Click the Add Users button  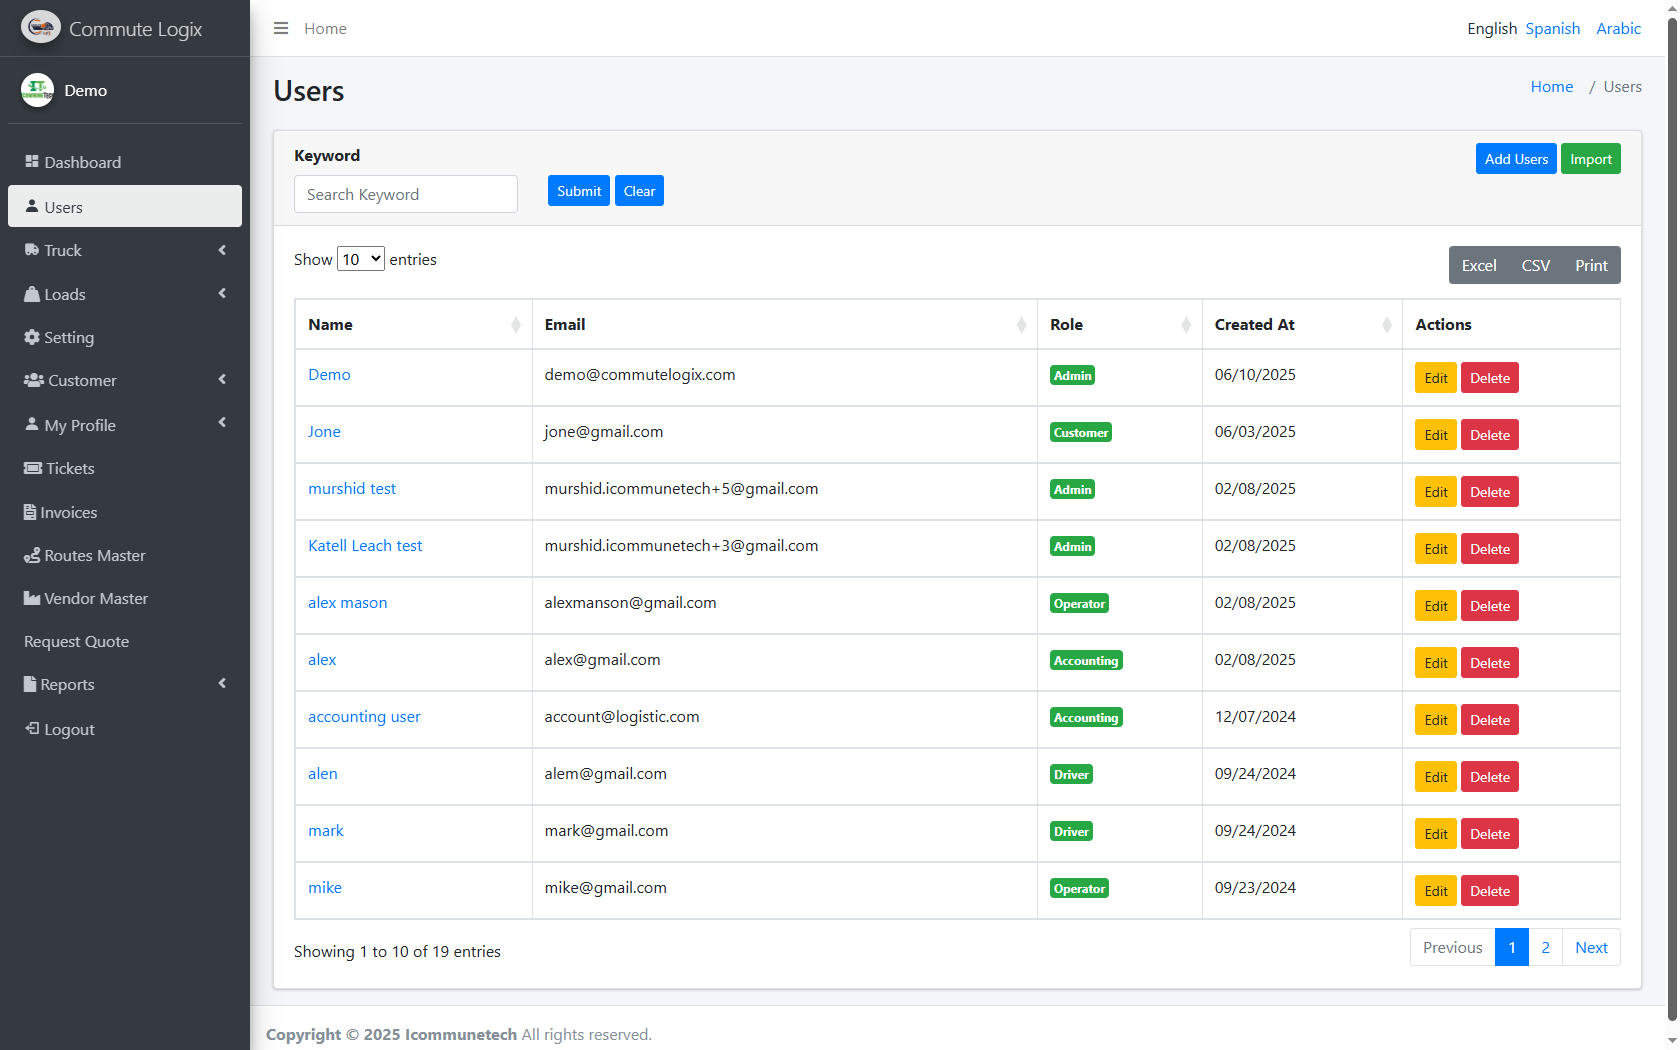coord(1516,158)
